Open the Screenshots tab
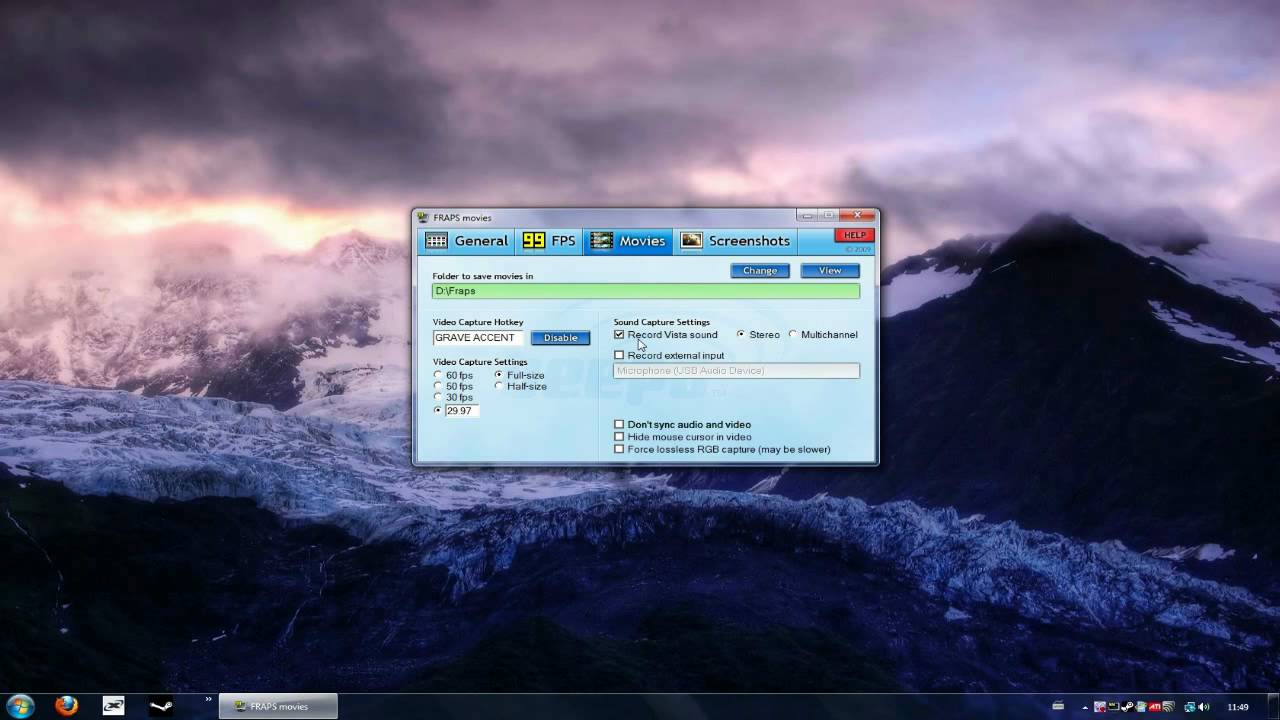This screenshot has width=1280, height=720. pyautogui.click(x=735, y=241)
